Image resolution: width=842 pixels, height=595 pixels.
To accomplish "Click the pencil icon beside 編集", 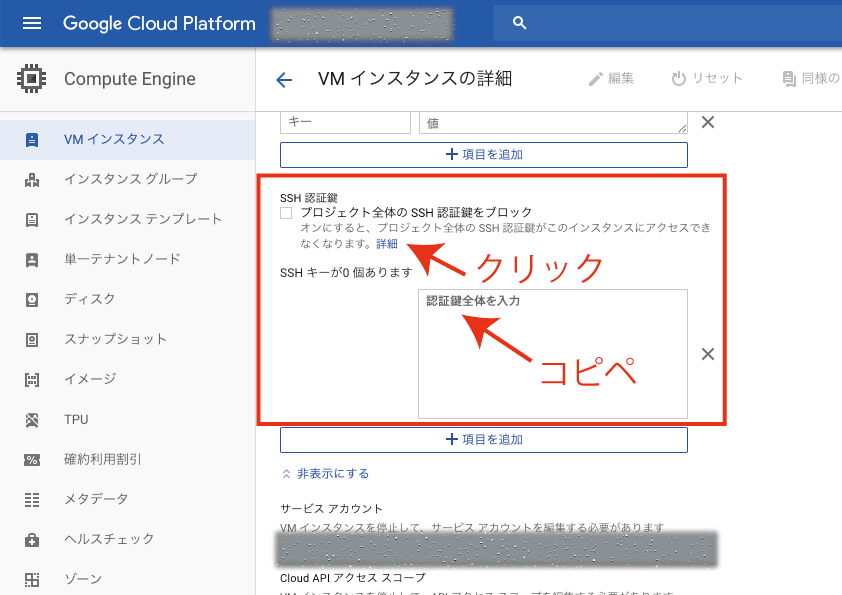I will 596,79.
